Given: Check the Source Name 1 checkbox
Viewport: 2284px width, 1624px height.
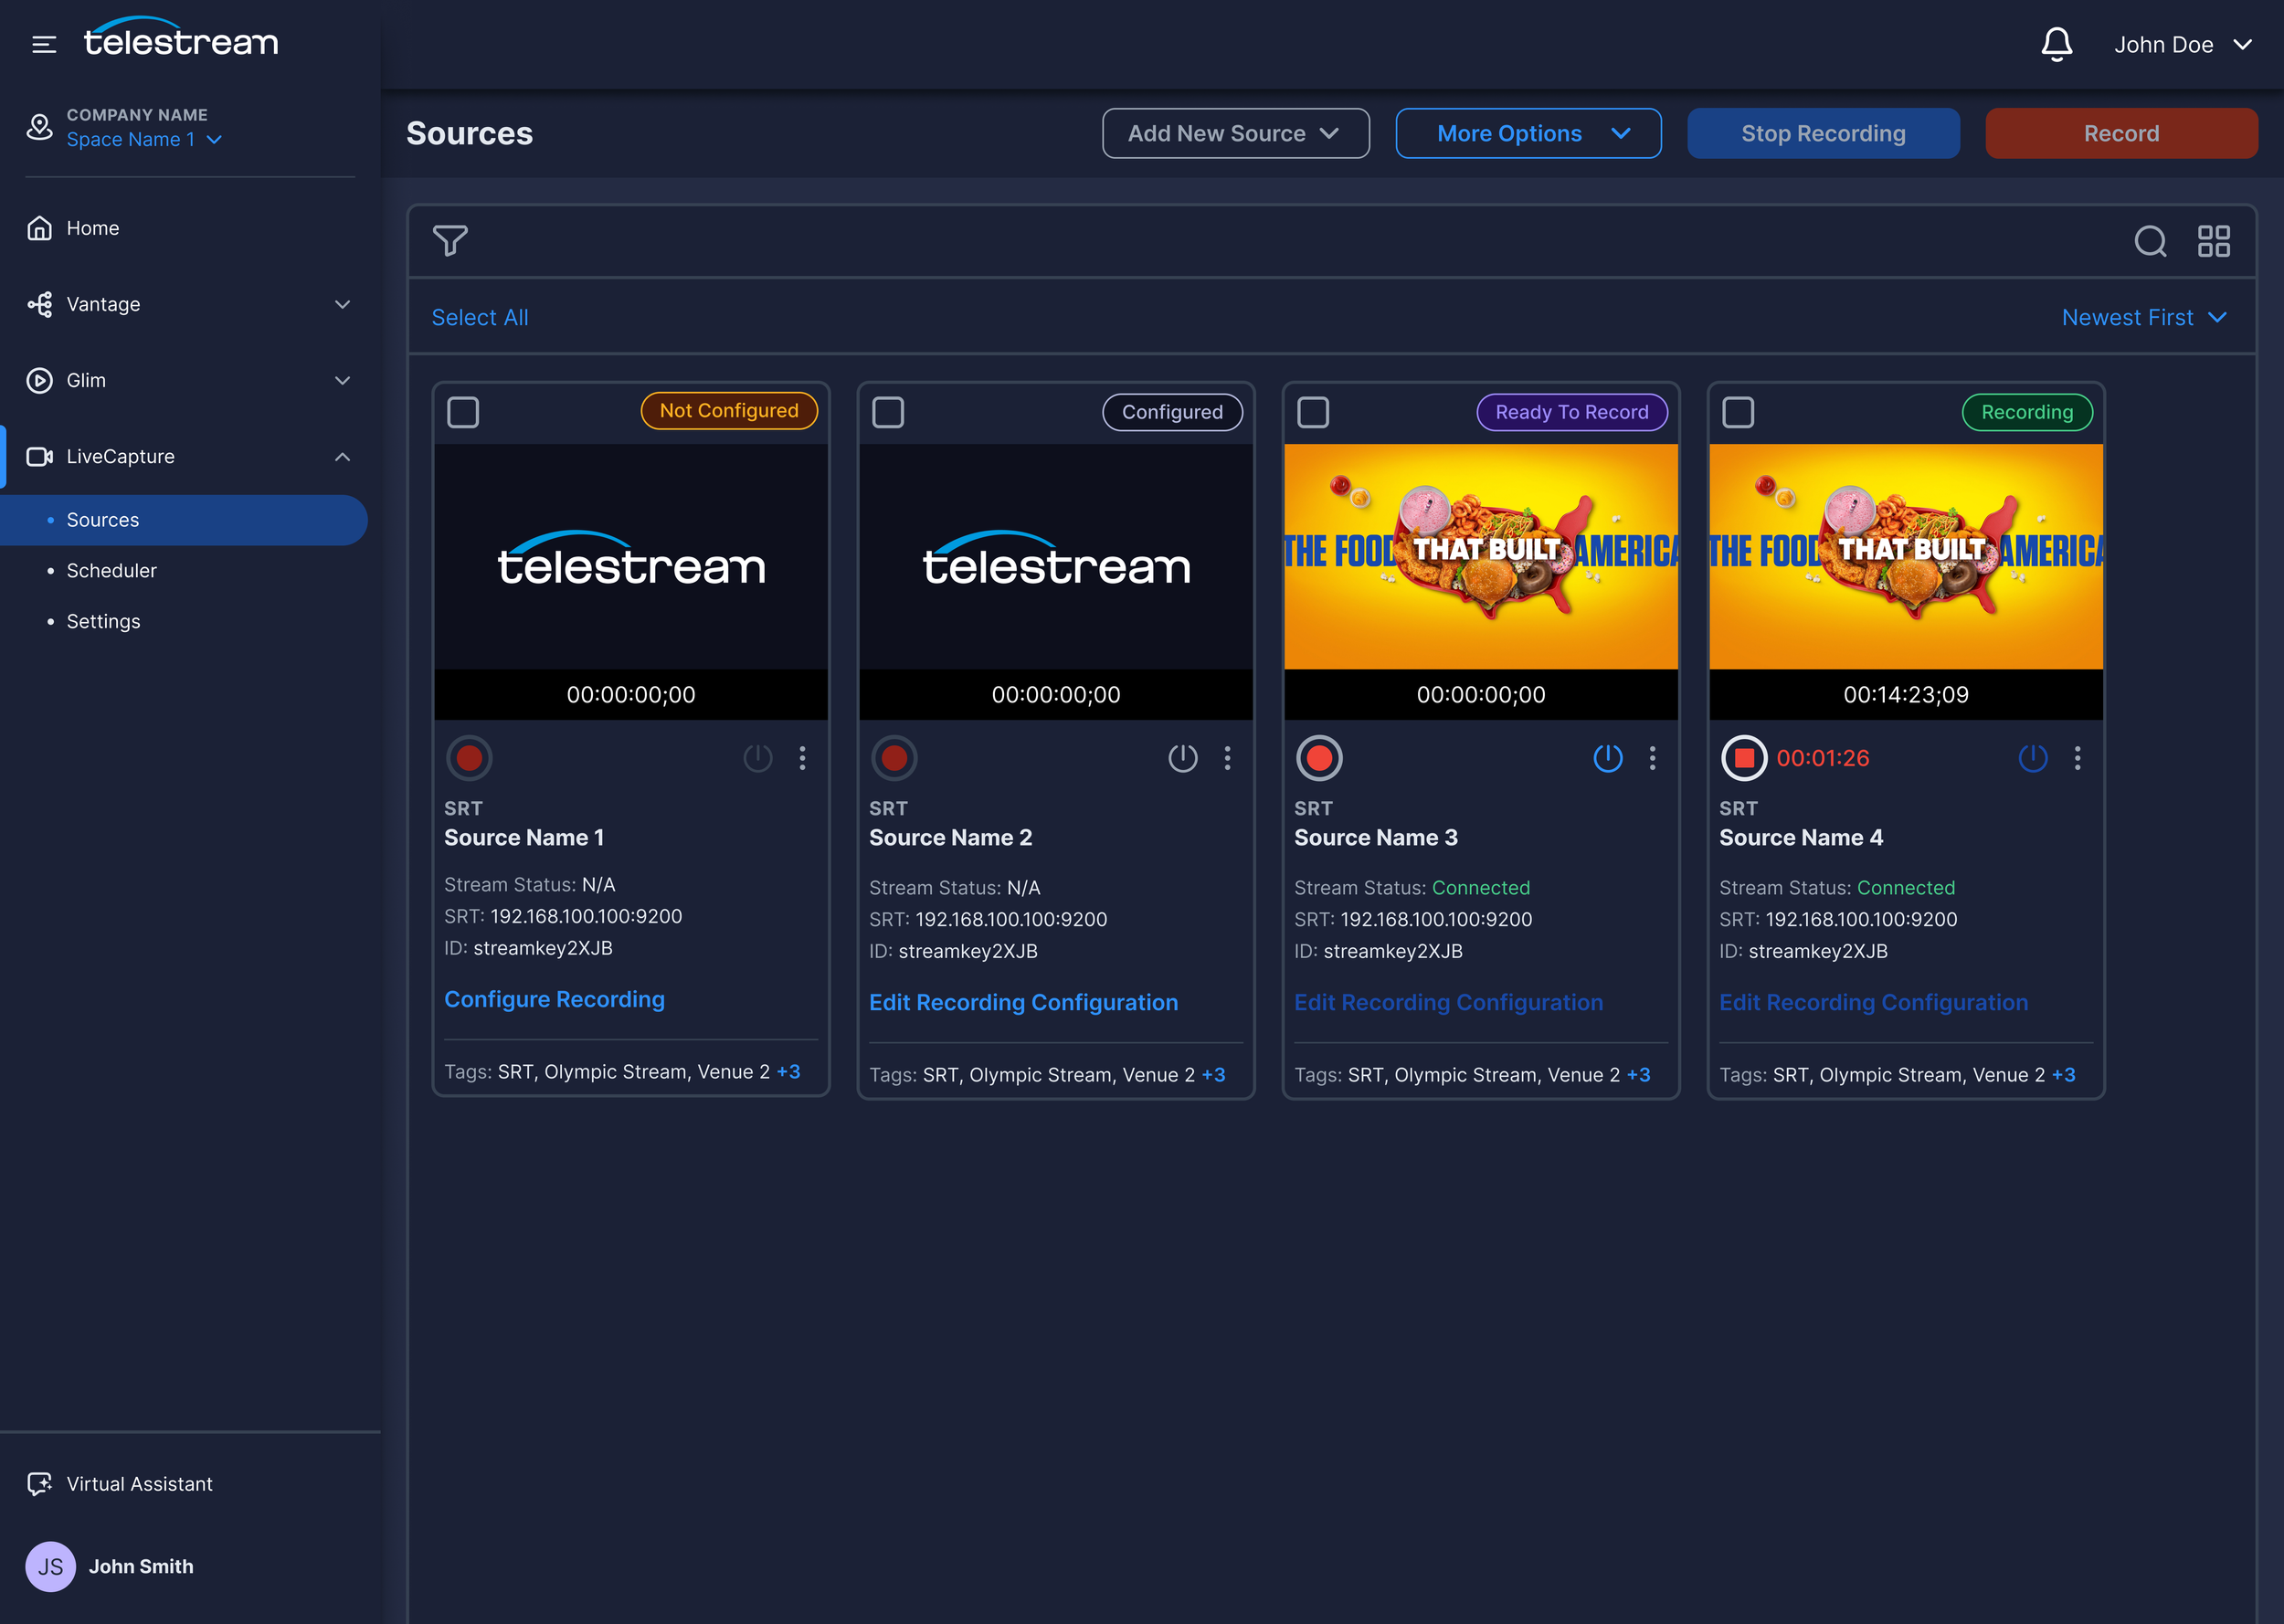Looking at the screenshot, I should click(463, 412).
